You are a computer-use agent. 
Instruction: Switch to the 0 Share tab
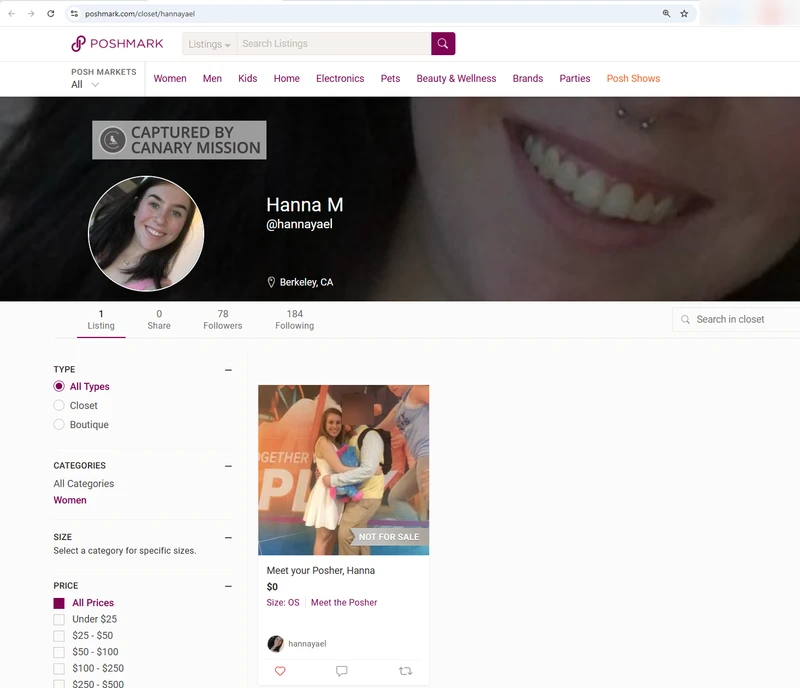(159, 320)
